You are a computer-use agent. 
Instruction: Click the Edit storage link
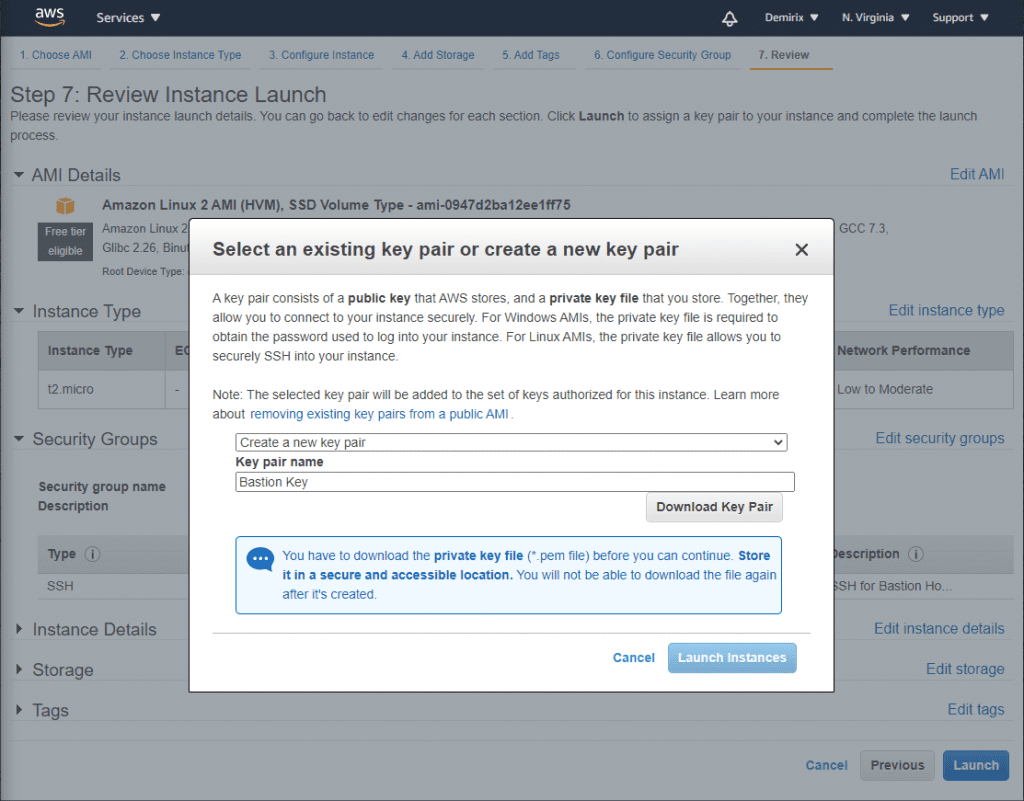tap(965, 668)
